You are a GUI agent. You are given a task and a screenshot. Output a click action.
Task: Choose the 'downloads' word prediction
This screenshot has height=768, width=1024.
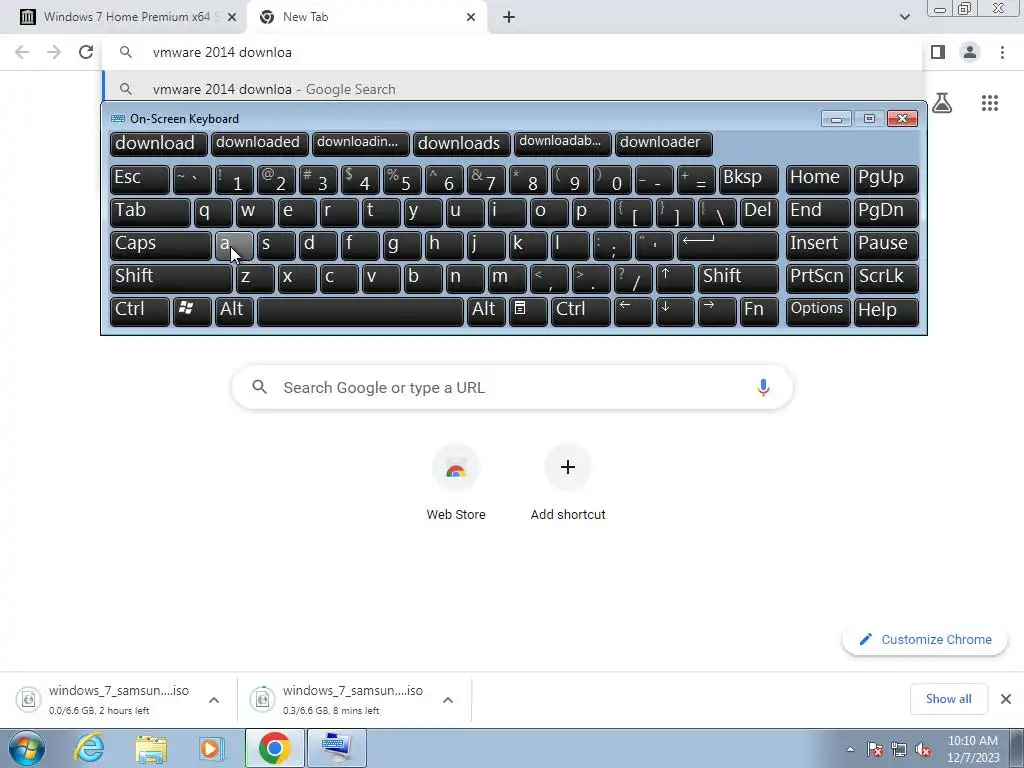(x=461, y=144)
